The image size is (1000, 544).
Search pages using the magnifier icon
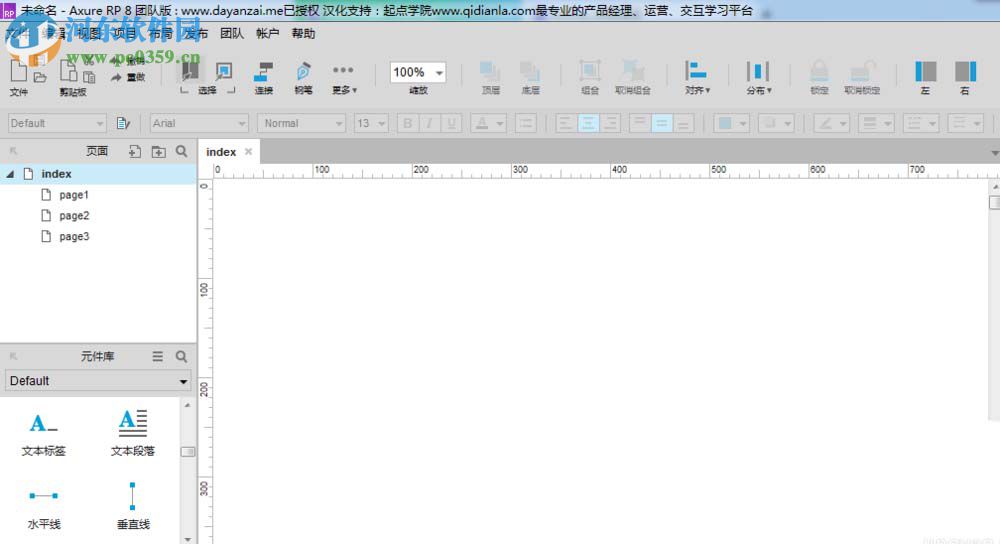coord(182,151)
